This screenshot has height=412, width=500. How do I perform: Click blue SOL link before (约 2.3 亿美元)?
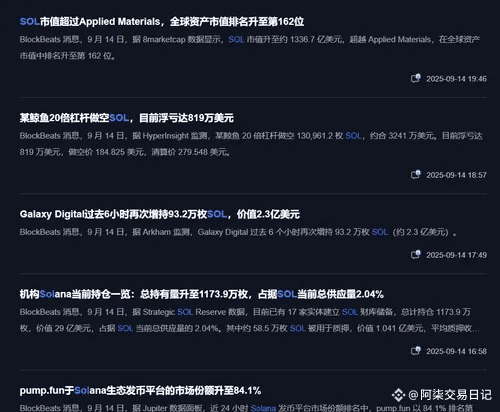click(x=380, y=232)
